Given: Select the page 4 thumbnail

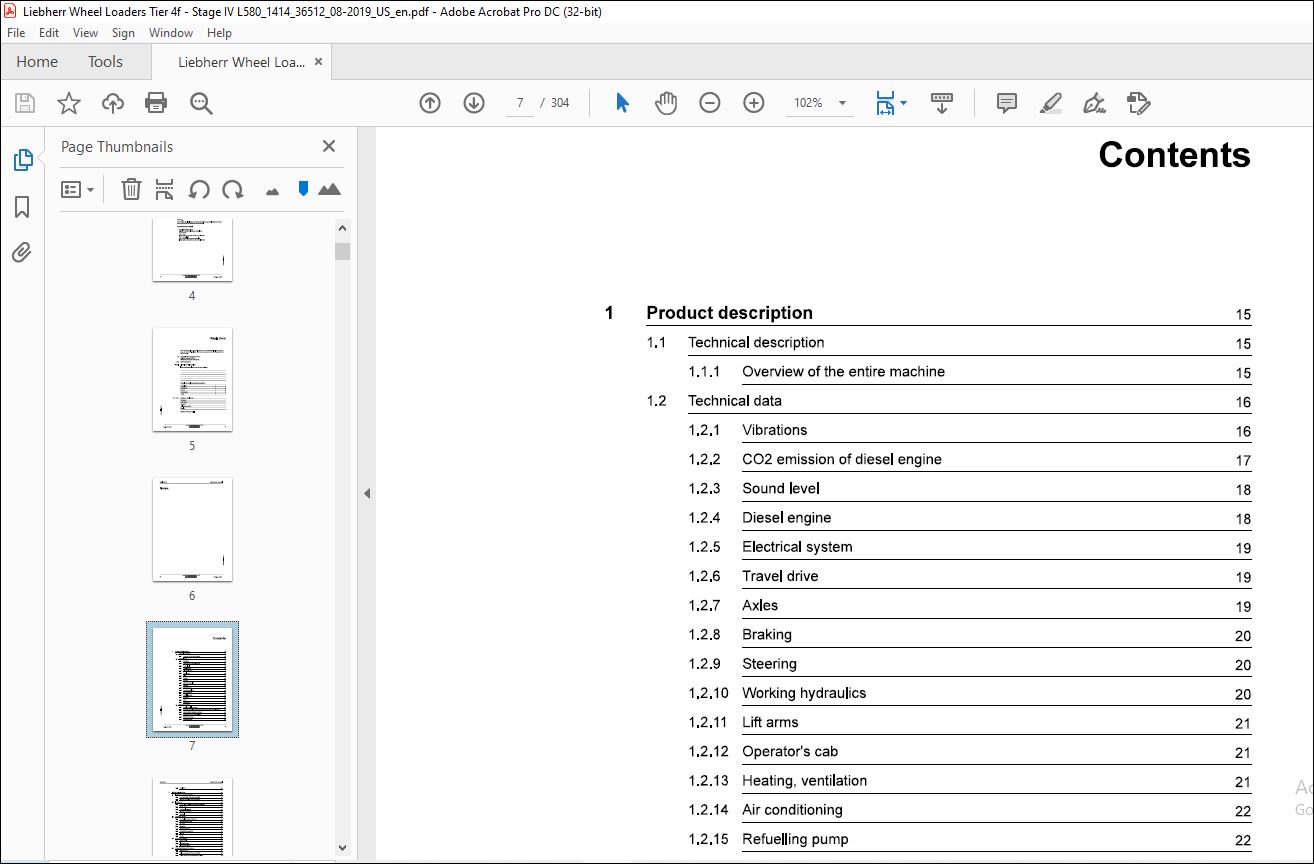Looking at the screenshot, I should pos(192,250).
